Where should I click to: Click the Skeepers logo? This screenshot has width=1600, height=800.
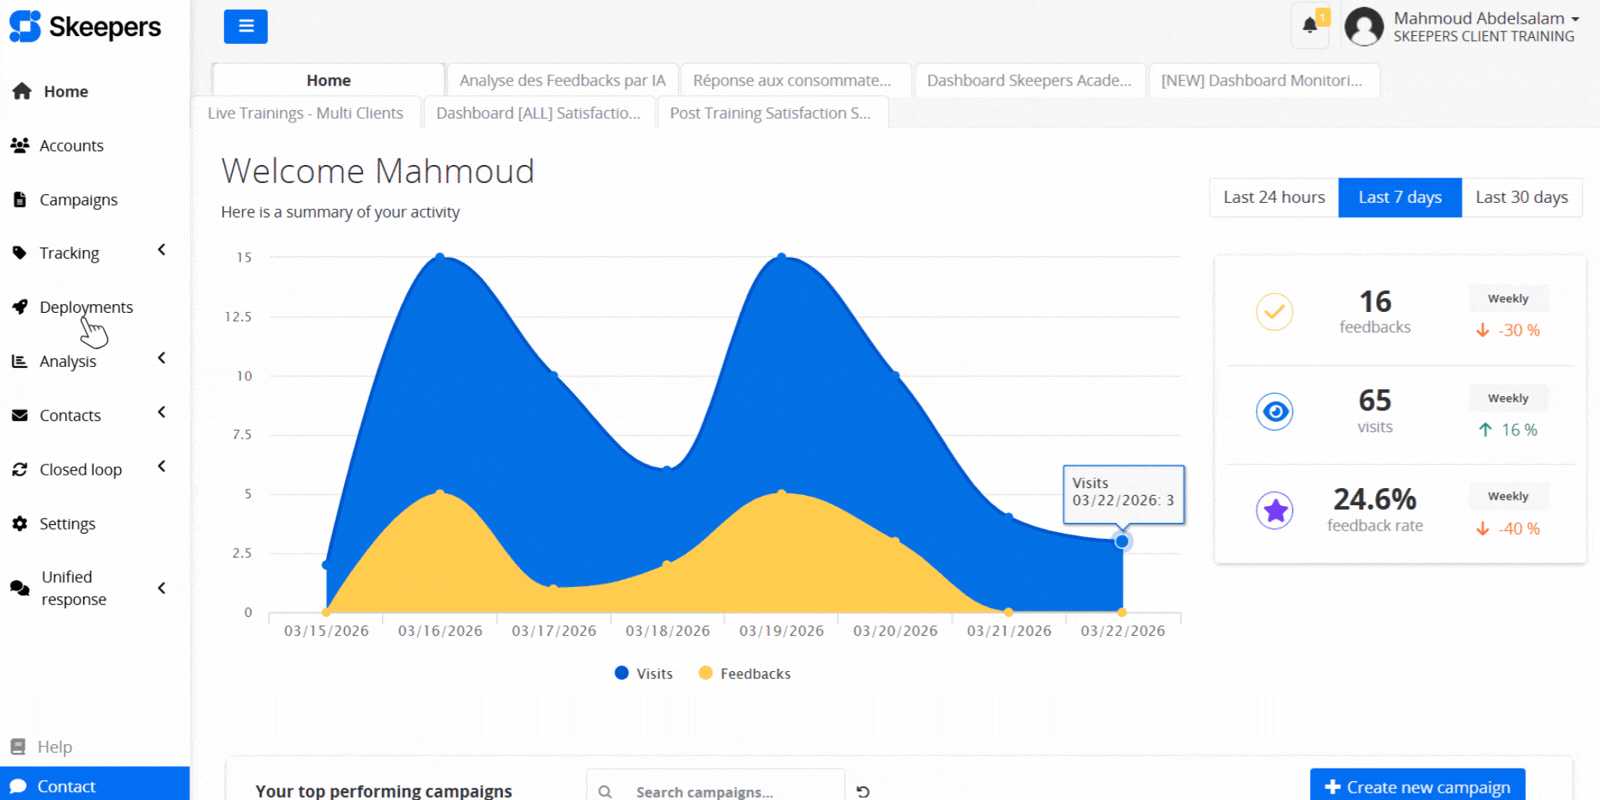coord(85,27)
